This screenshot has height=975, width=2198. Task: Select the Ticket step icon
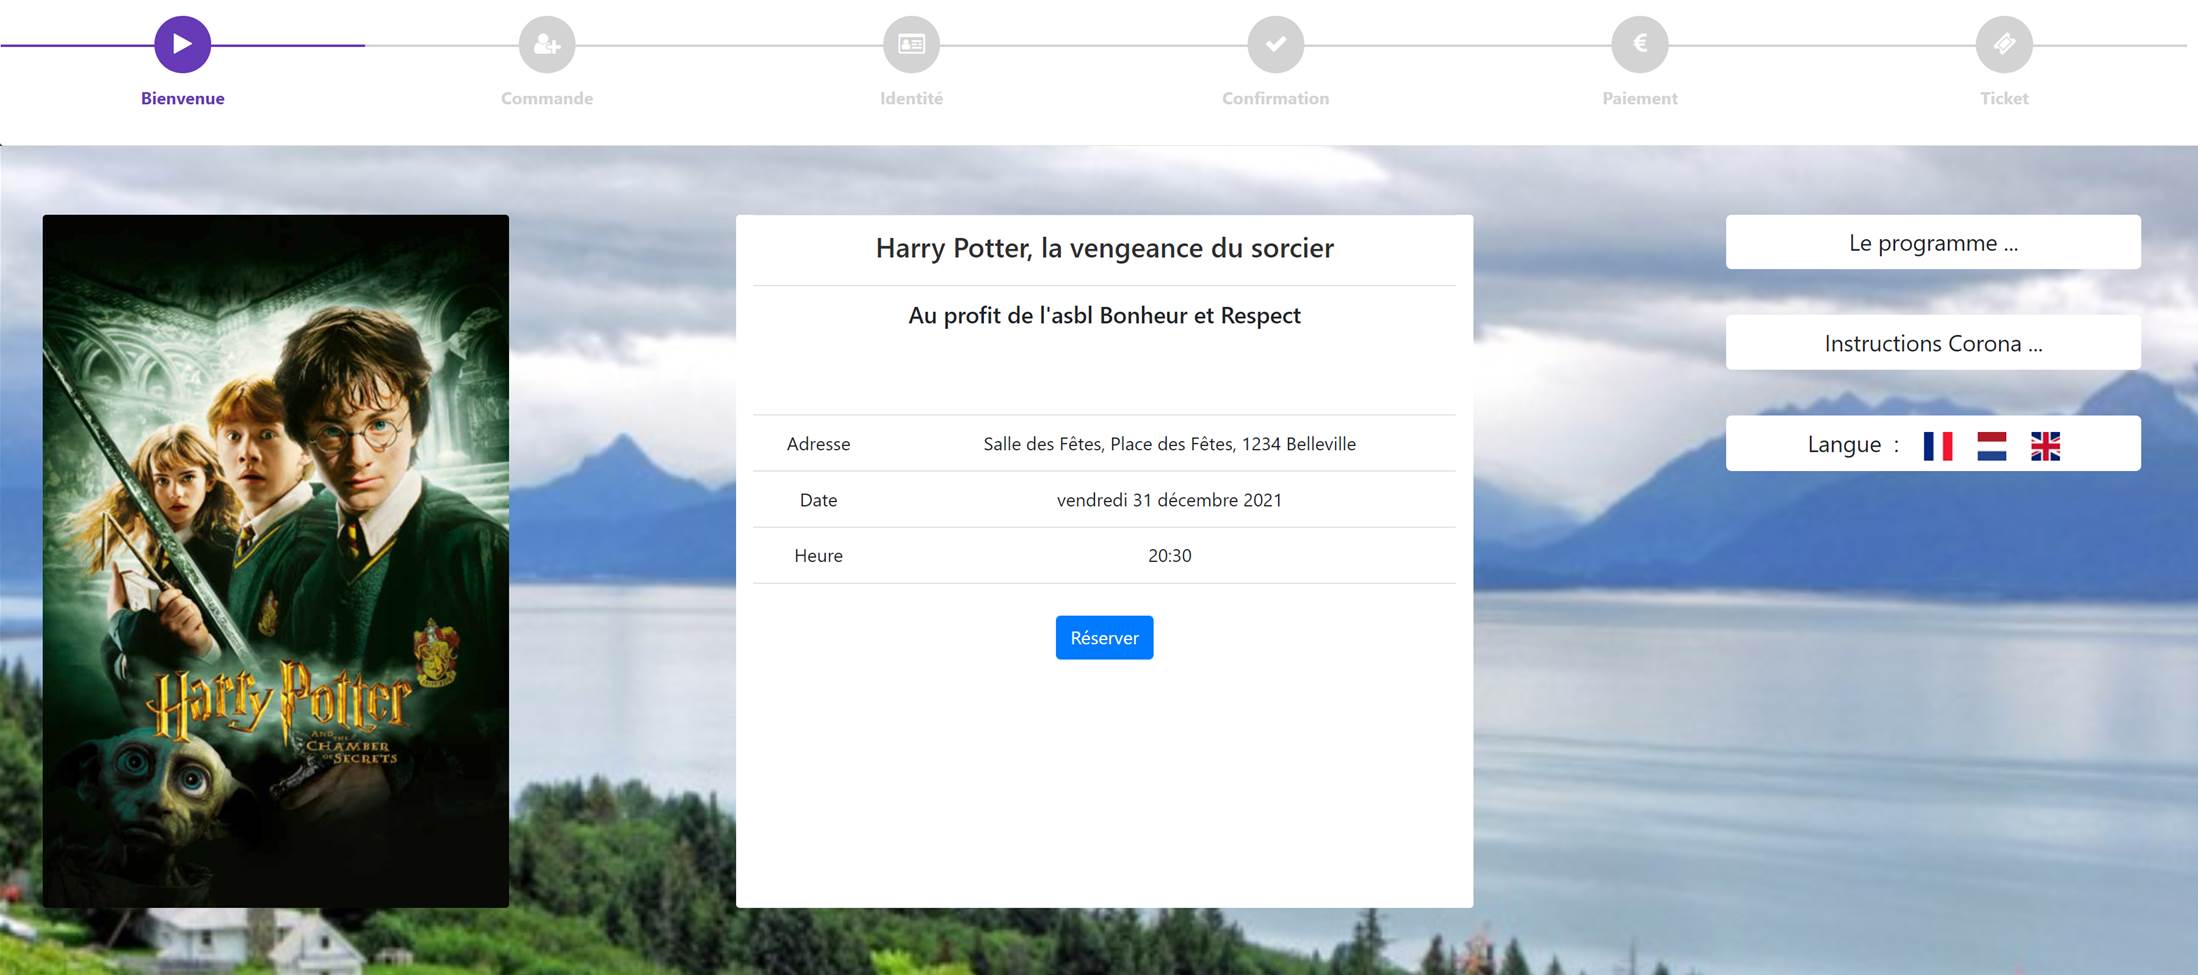click(2004, 44)
